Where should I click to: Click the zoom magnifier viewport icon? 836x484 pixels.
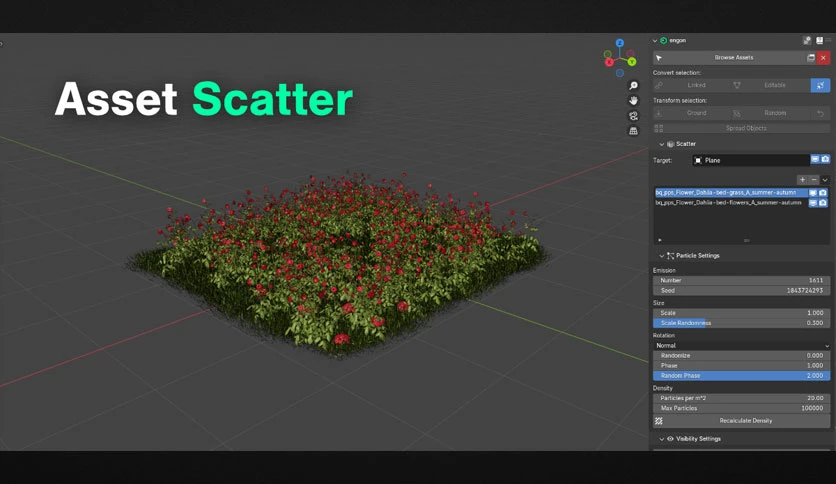[x=633, y=85]
